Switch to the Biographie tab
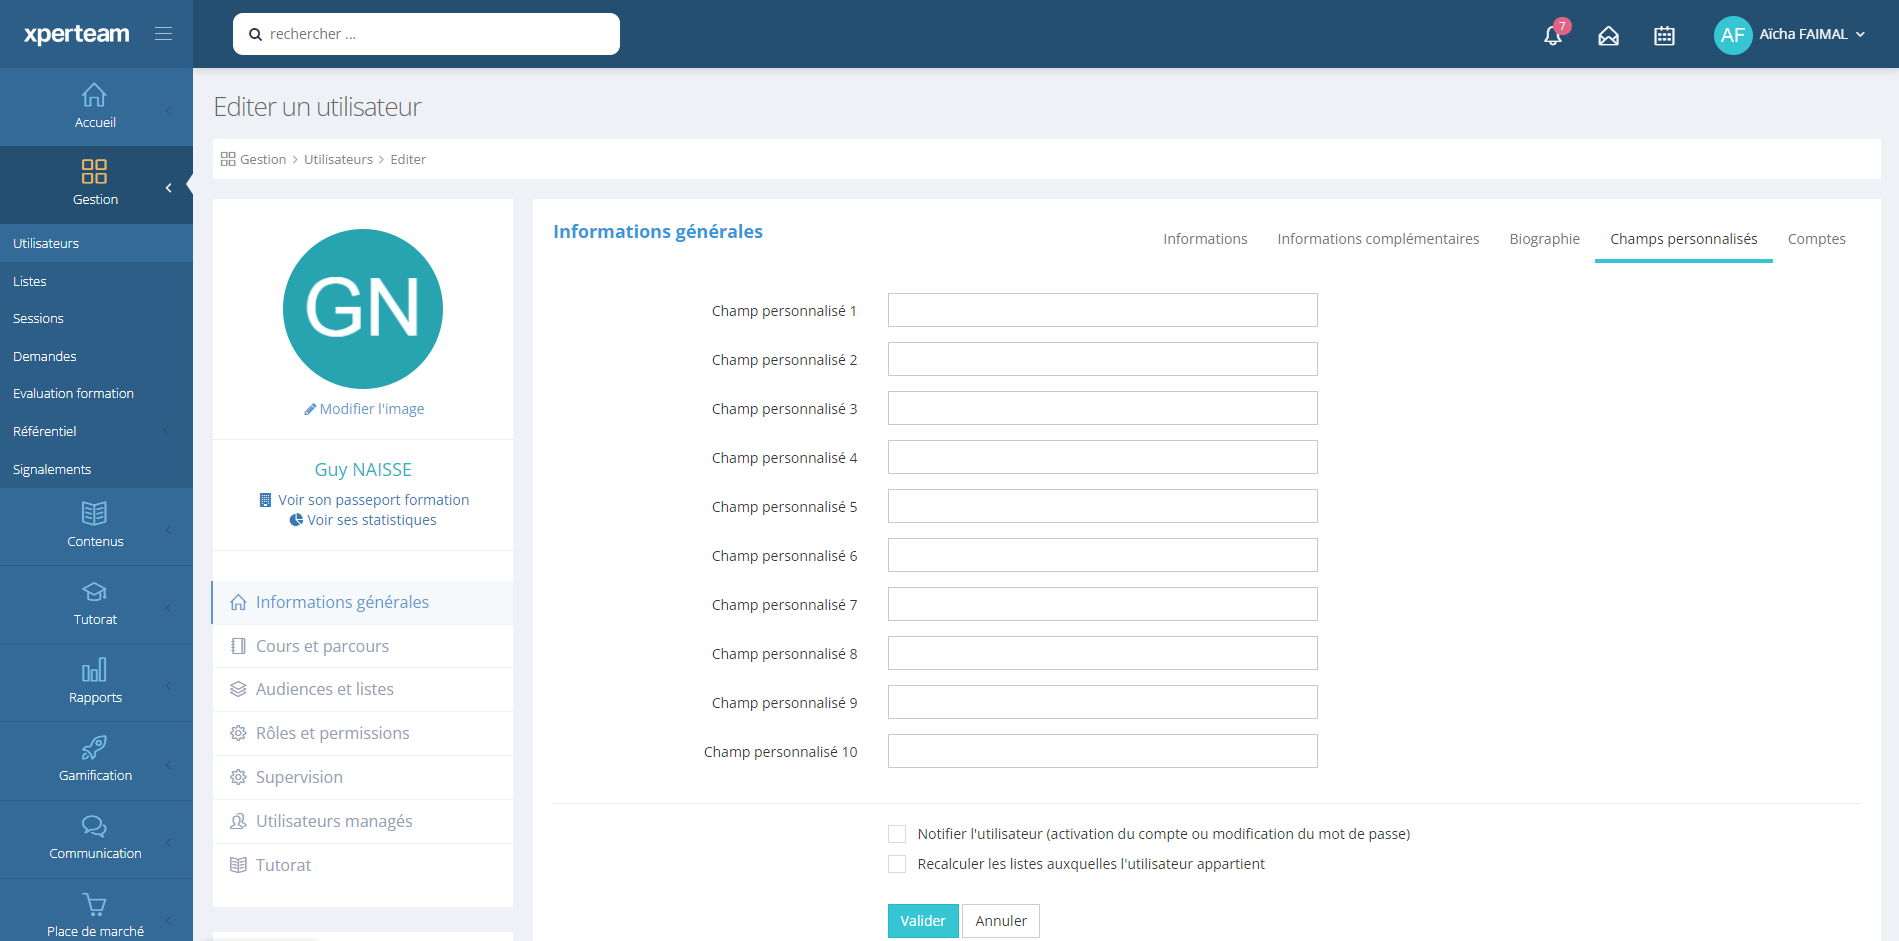This screenshot has height=941, width=1899. coord(1544,239)
